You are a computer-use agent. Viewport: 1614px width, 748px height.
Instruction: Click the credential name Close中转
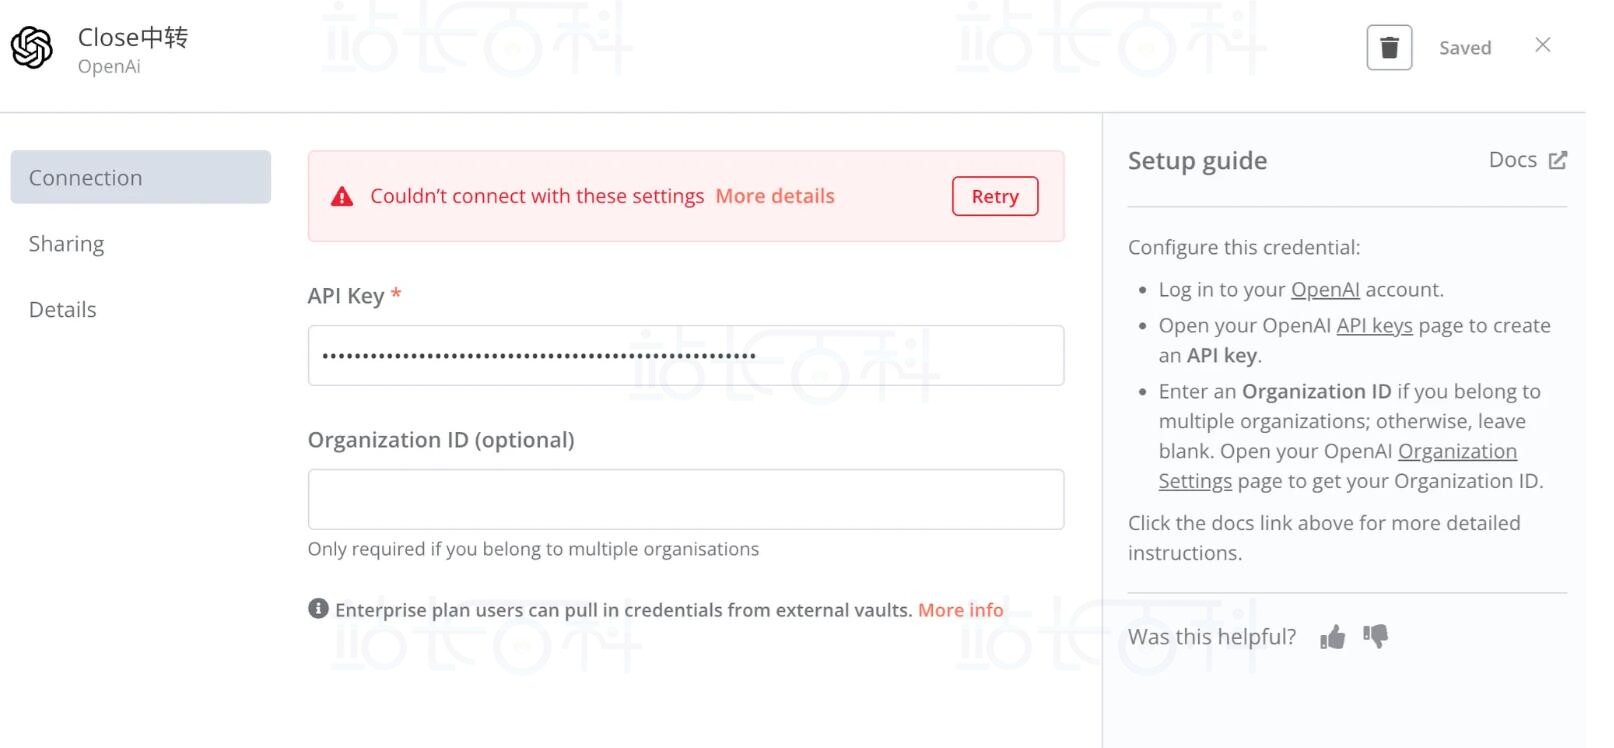tap(133, 37)
